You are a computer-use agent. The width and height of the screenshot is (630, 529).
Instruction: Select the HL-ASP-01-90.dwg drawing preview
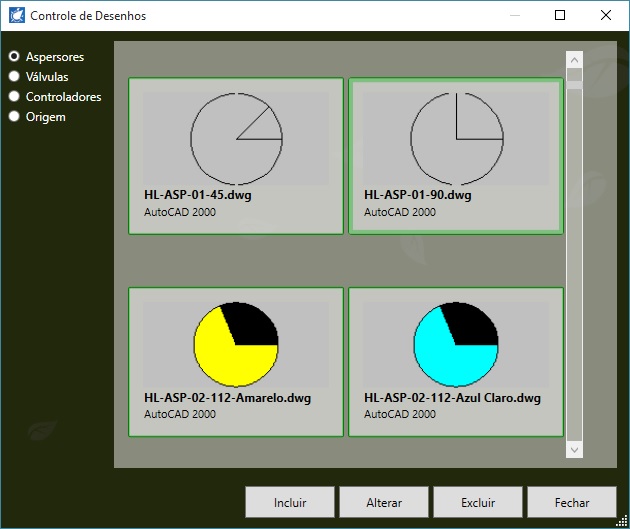point(456,138)
